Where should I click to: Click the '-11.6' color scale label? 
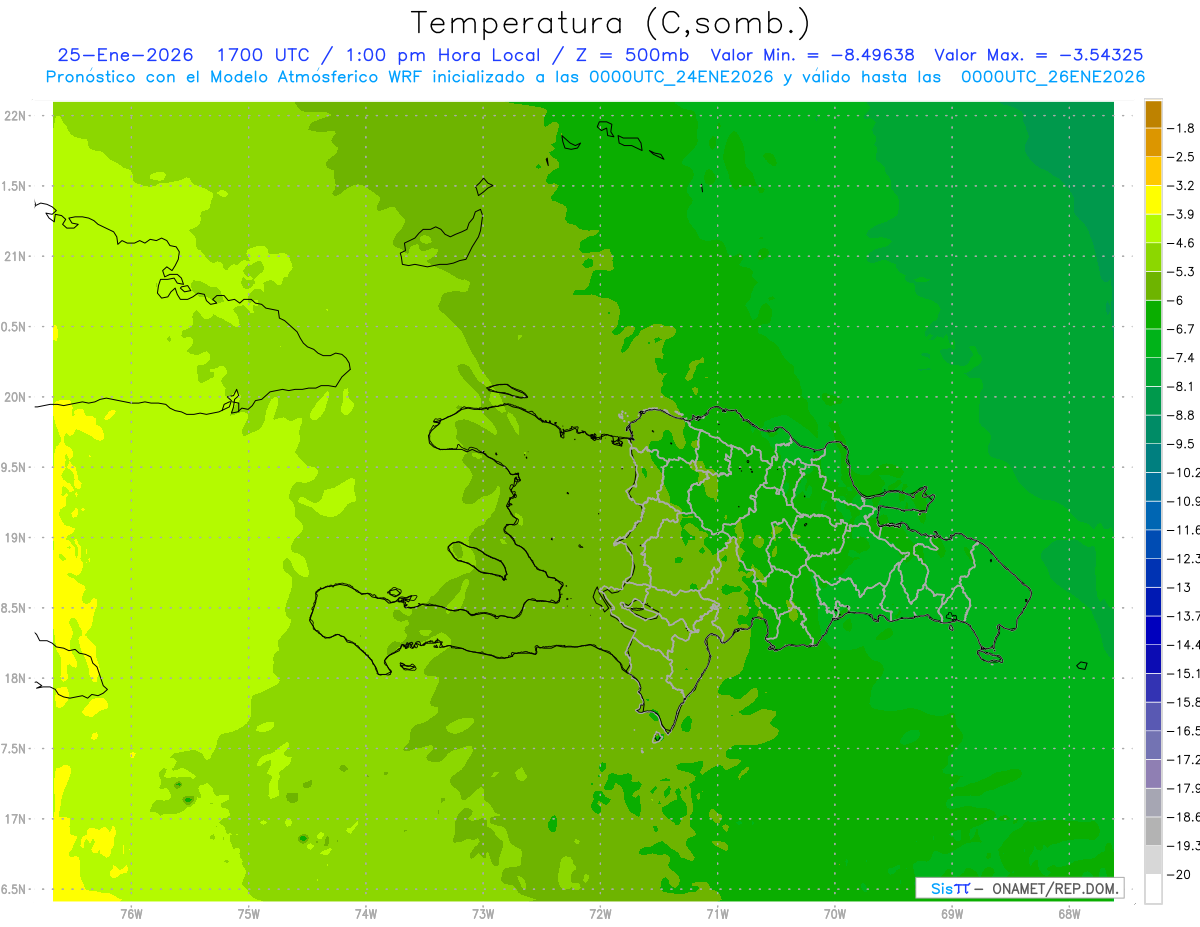(1184, 530)
